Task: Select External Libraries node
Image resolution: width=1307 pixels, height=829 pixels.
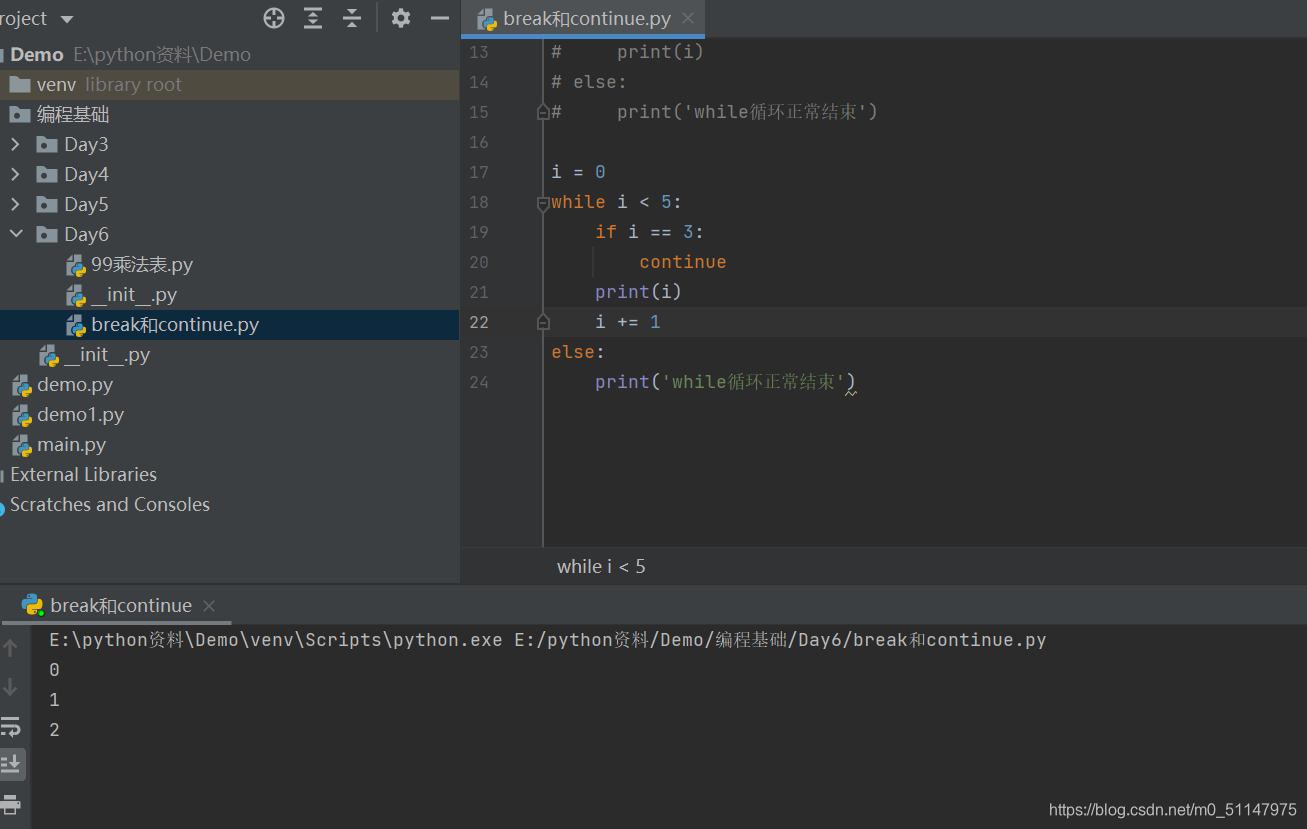Action: [83, 475]
